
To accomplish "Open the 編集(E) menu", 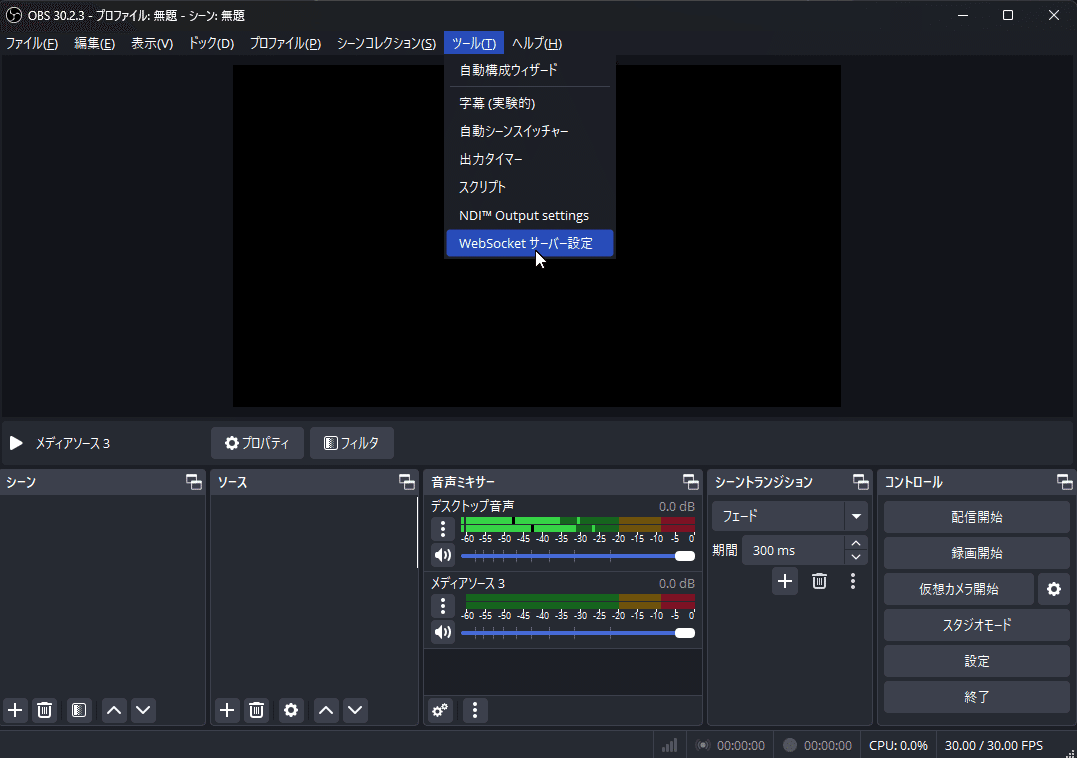I will 94,43.
